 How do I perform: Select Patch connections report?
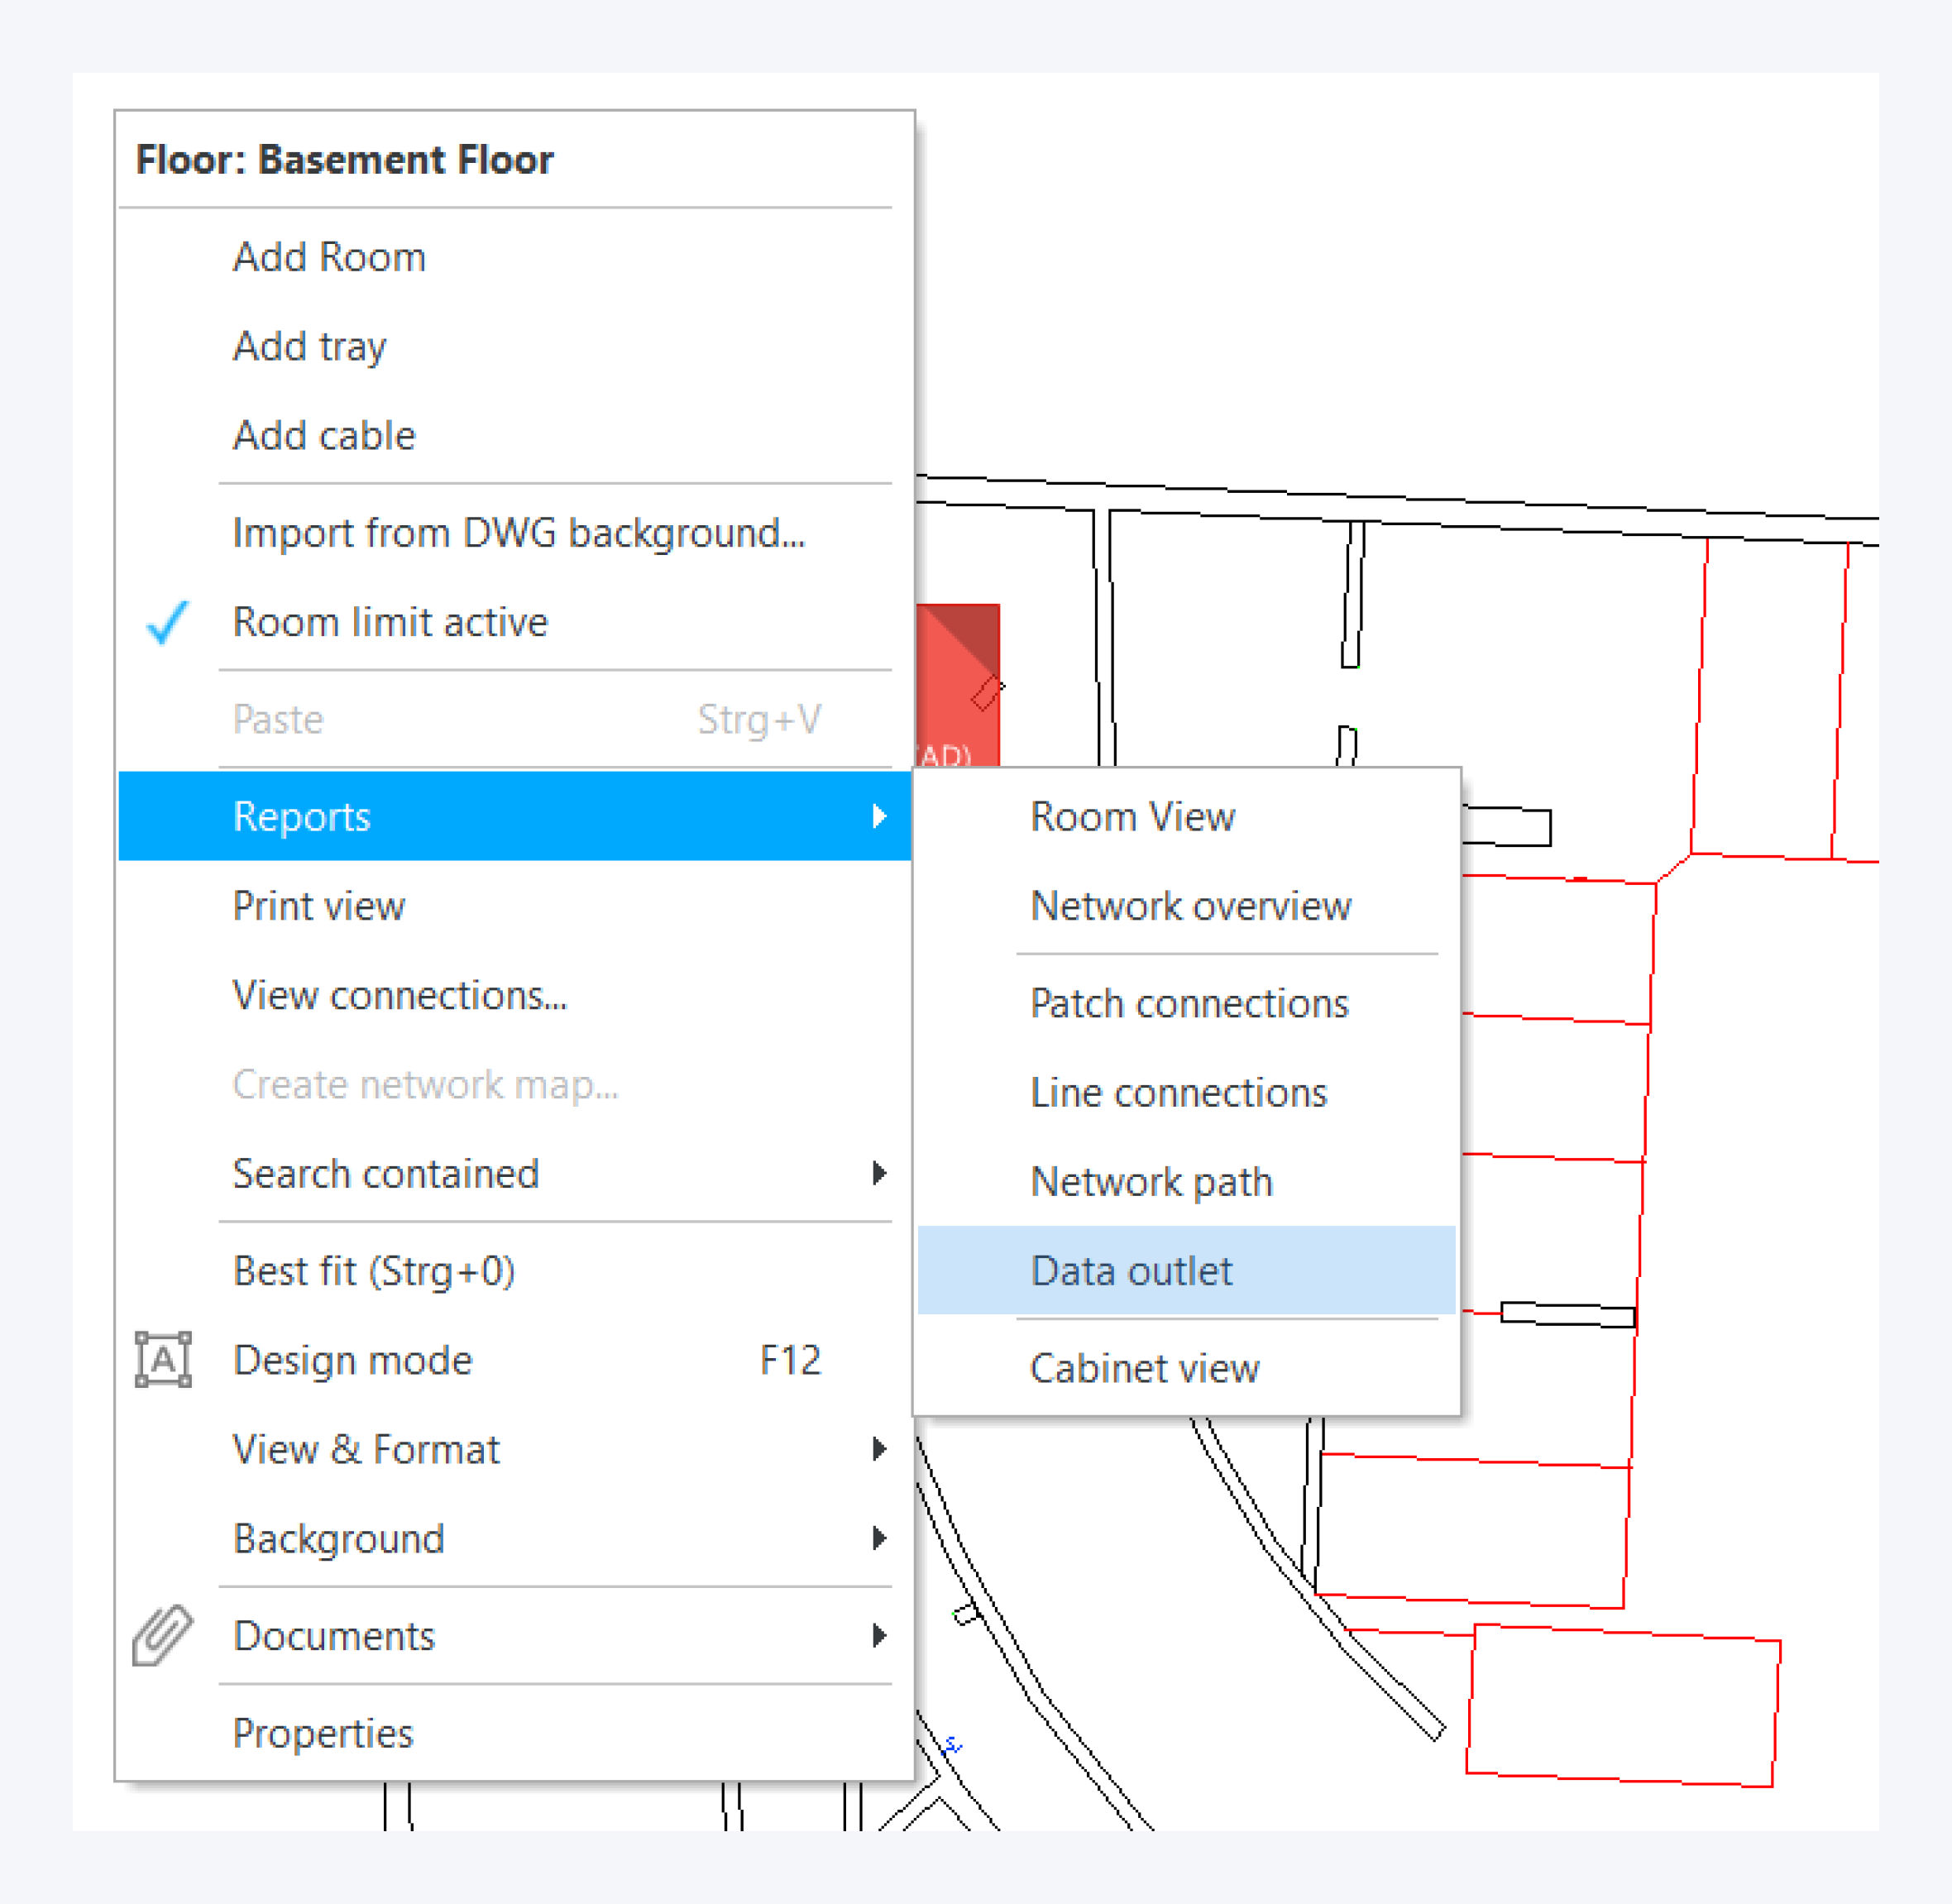click(x=1189, y=1003)
